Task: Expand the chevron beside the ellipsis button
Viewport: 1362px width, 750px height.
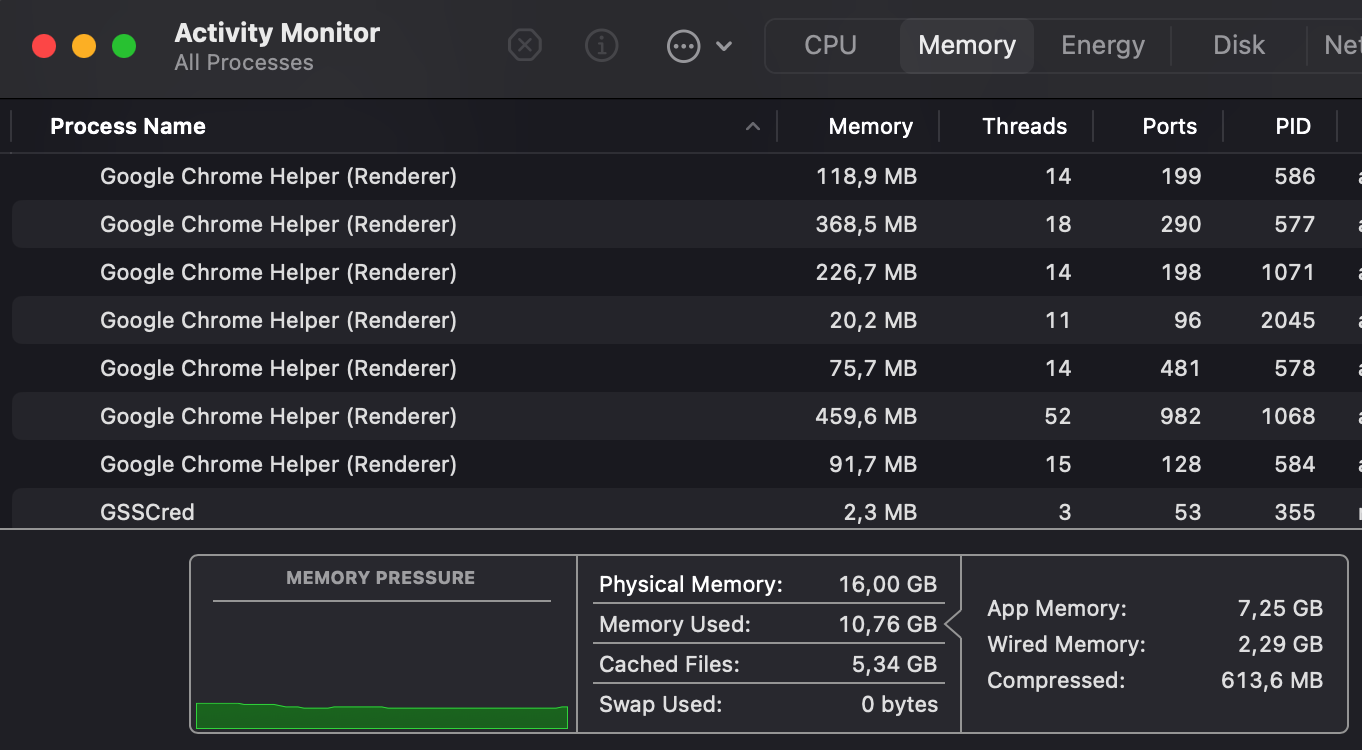Action: (725, 46)
